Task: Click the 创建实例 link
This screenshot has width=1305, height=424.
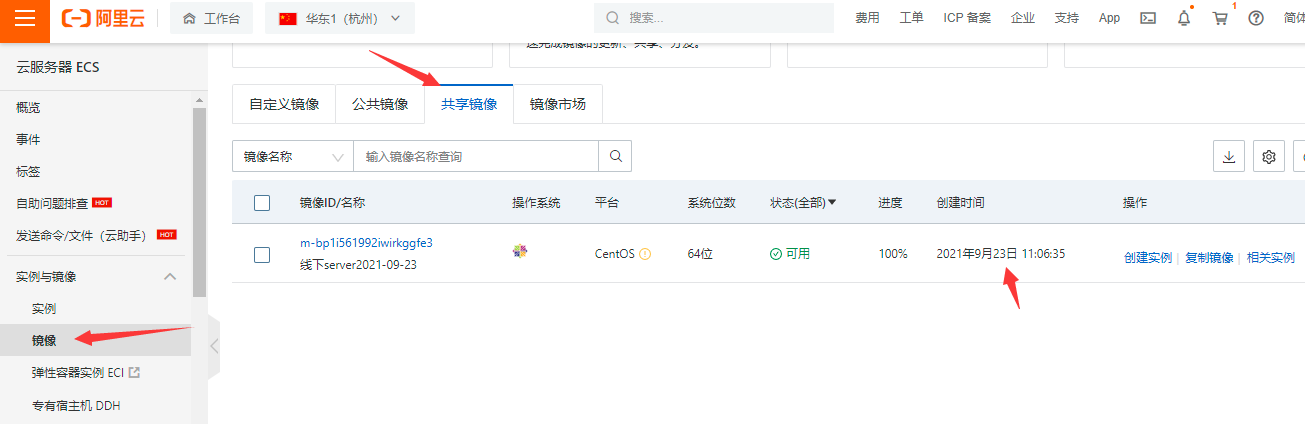Action: (x=1147, y=257)
